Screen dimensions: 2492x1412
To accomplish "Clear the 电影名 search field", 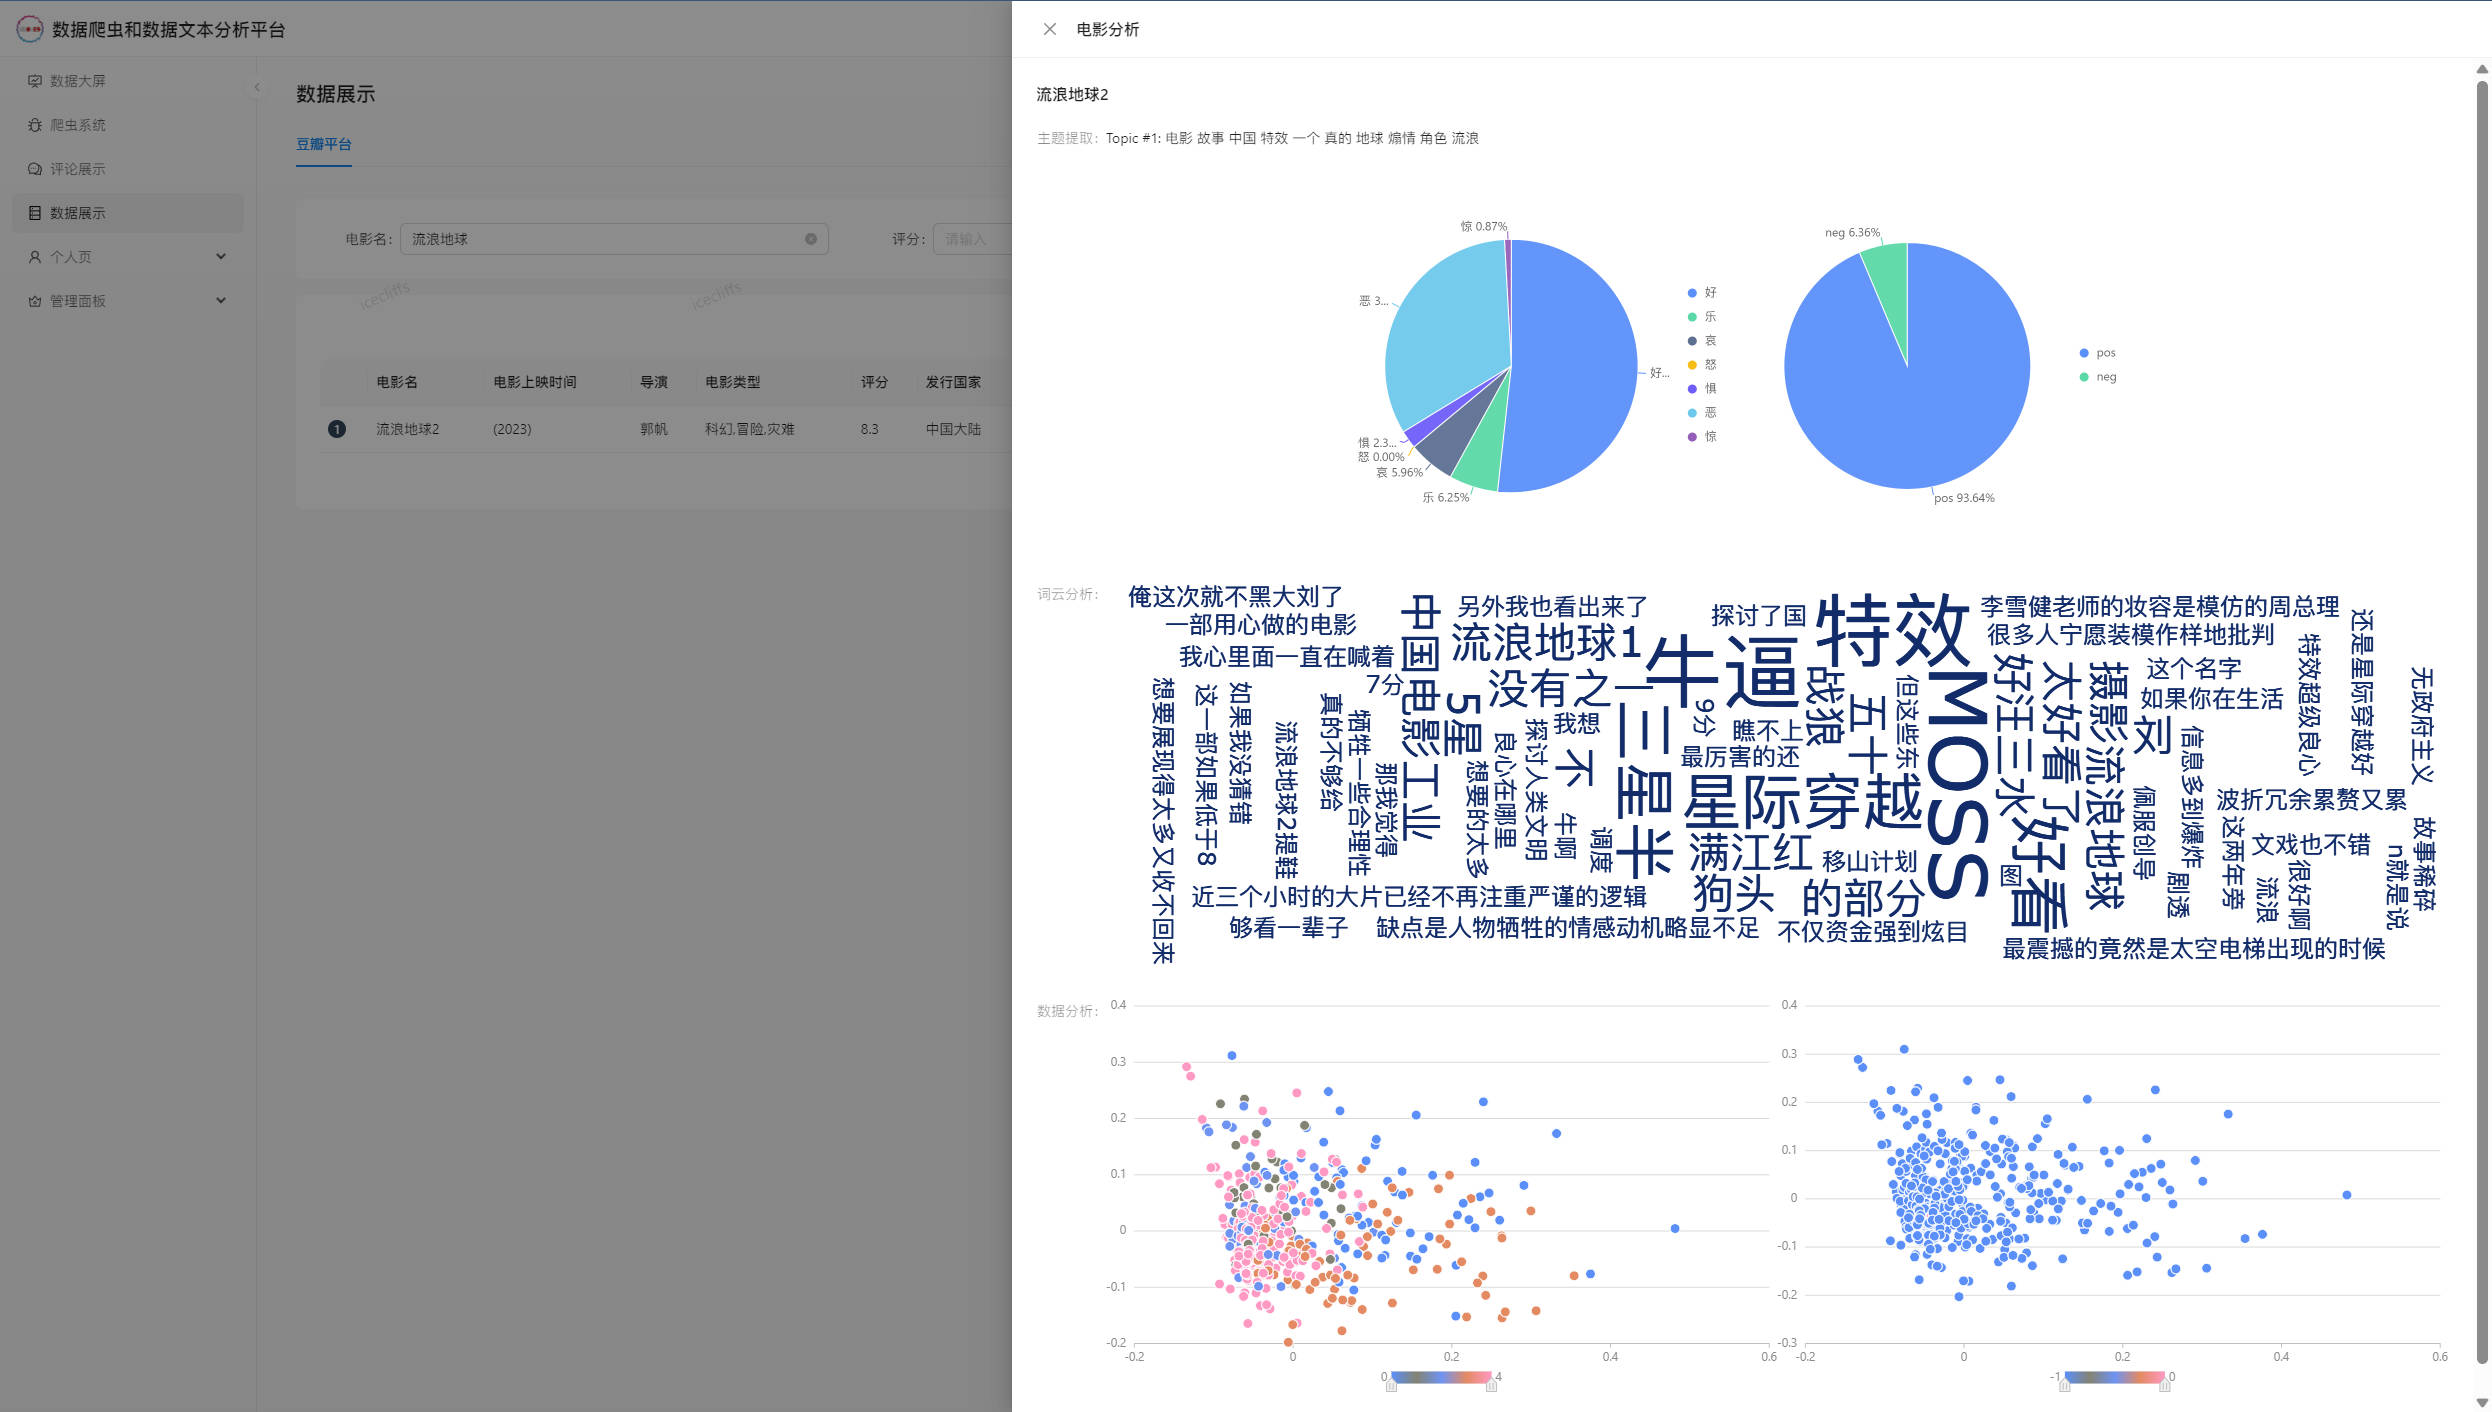I will (x=811, y=239).
